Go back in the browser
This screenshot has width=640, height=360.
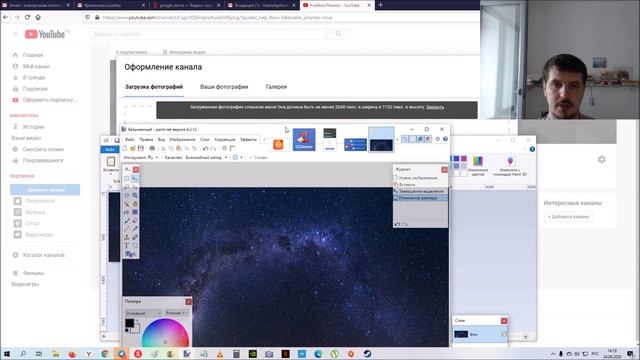(6, 17)
